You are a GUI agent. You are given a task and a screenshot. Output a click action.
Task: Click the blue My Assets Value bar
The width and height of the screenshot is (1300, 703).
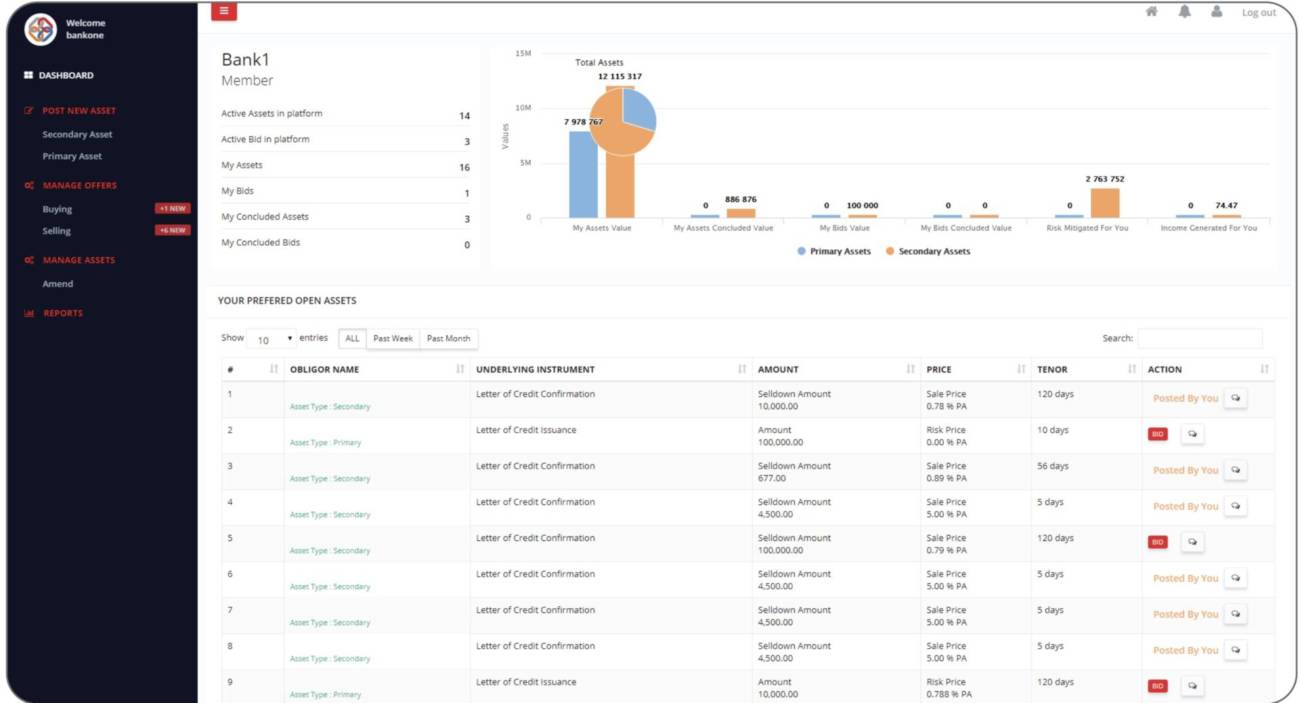[x=584, y=174]
